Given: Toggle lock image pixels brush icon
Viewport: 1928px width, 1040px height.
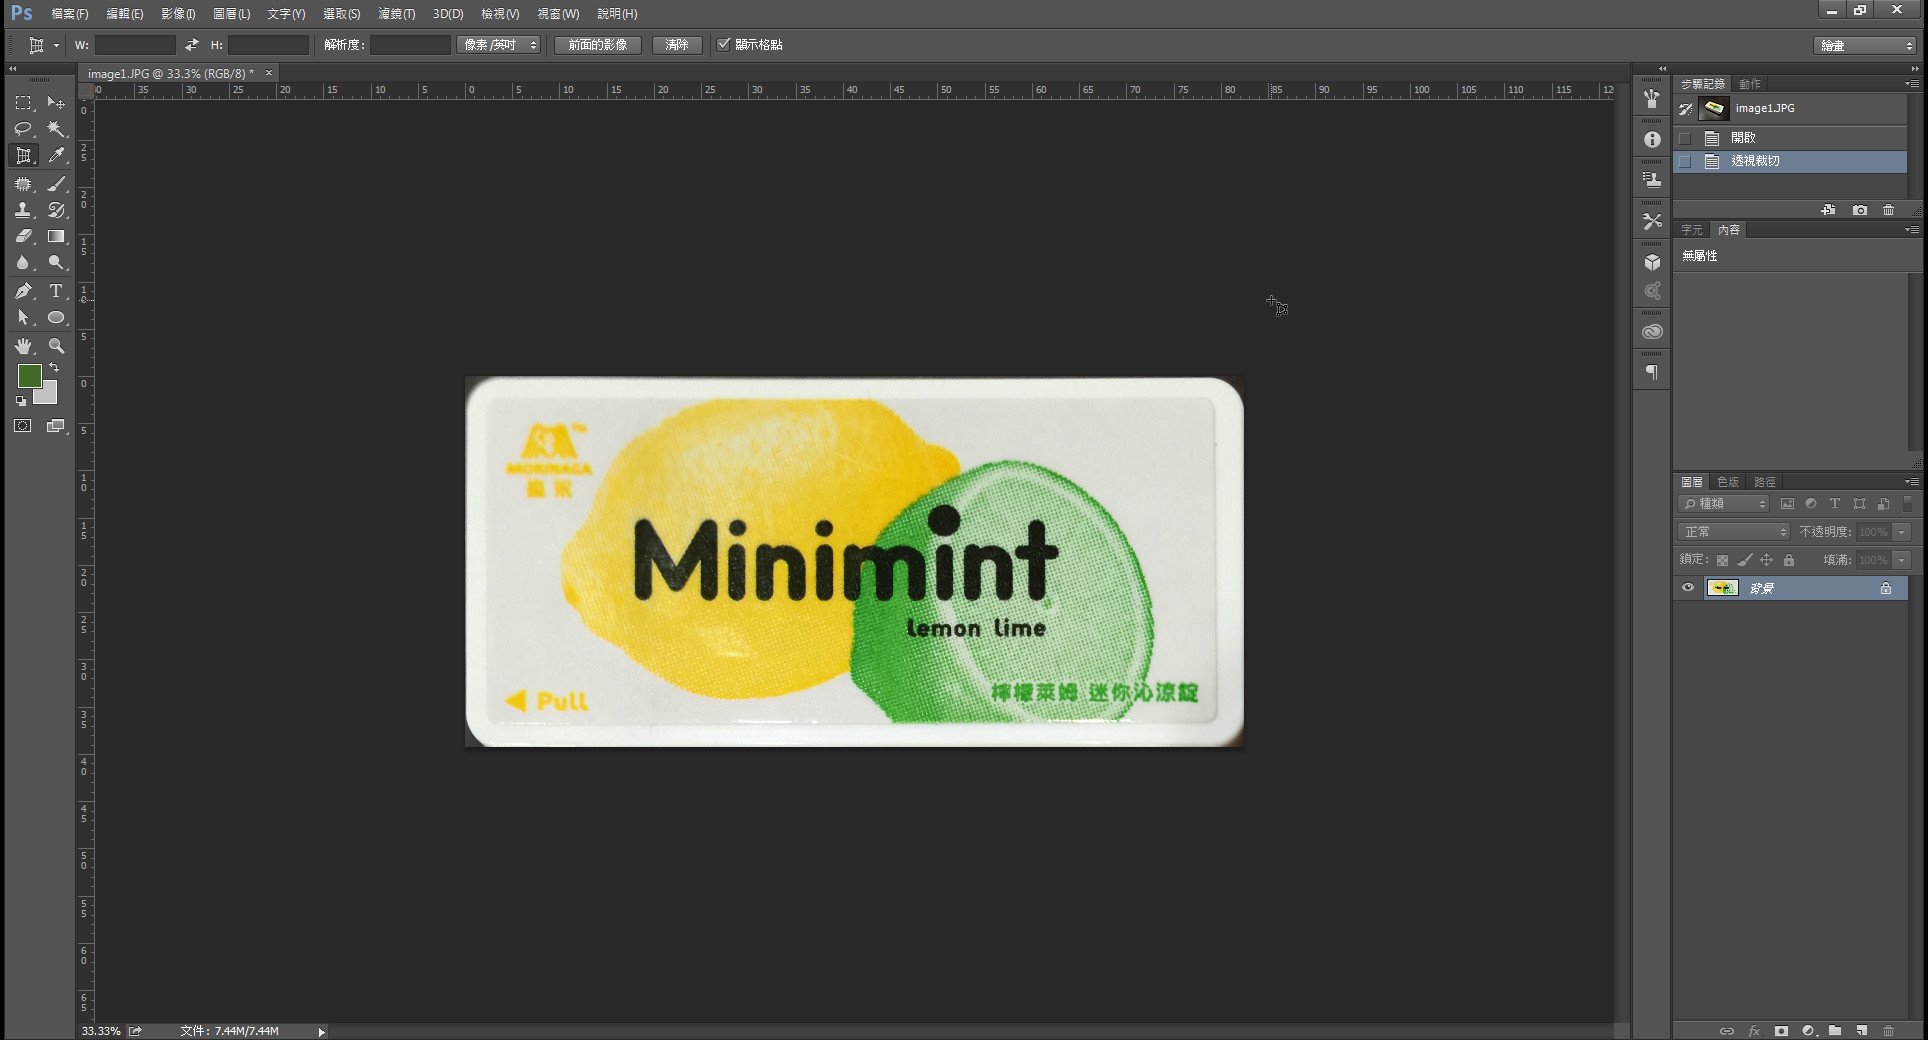Looking at the screenshot, I should click(1744, 561).
